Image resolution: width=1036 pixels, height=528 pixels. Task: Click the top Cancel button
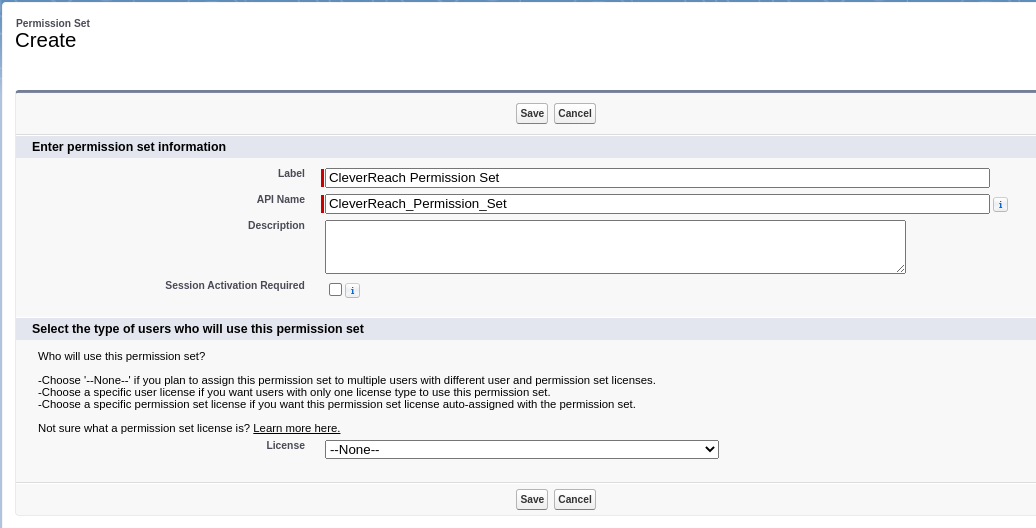pos(575,113)
